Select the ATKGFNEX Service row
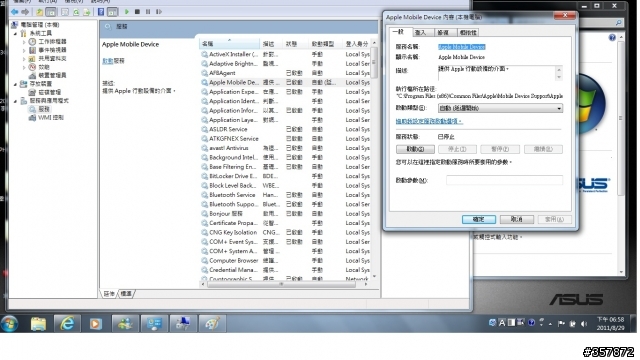The width and height of the screenshot is (640, 360). [285, 138]
